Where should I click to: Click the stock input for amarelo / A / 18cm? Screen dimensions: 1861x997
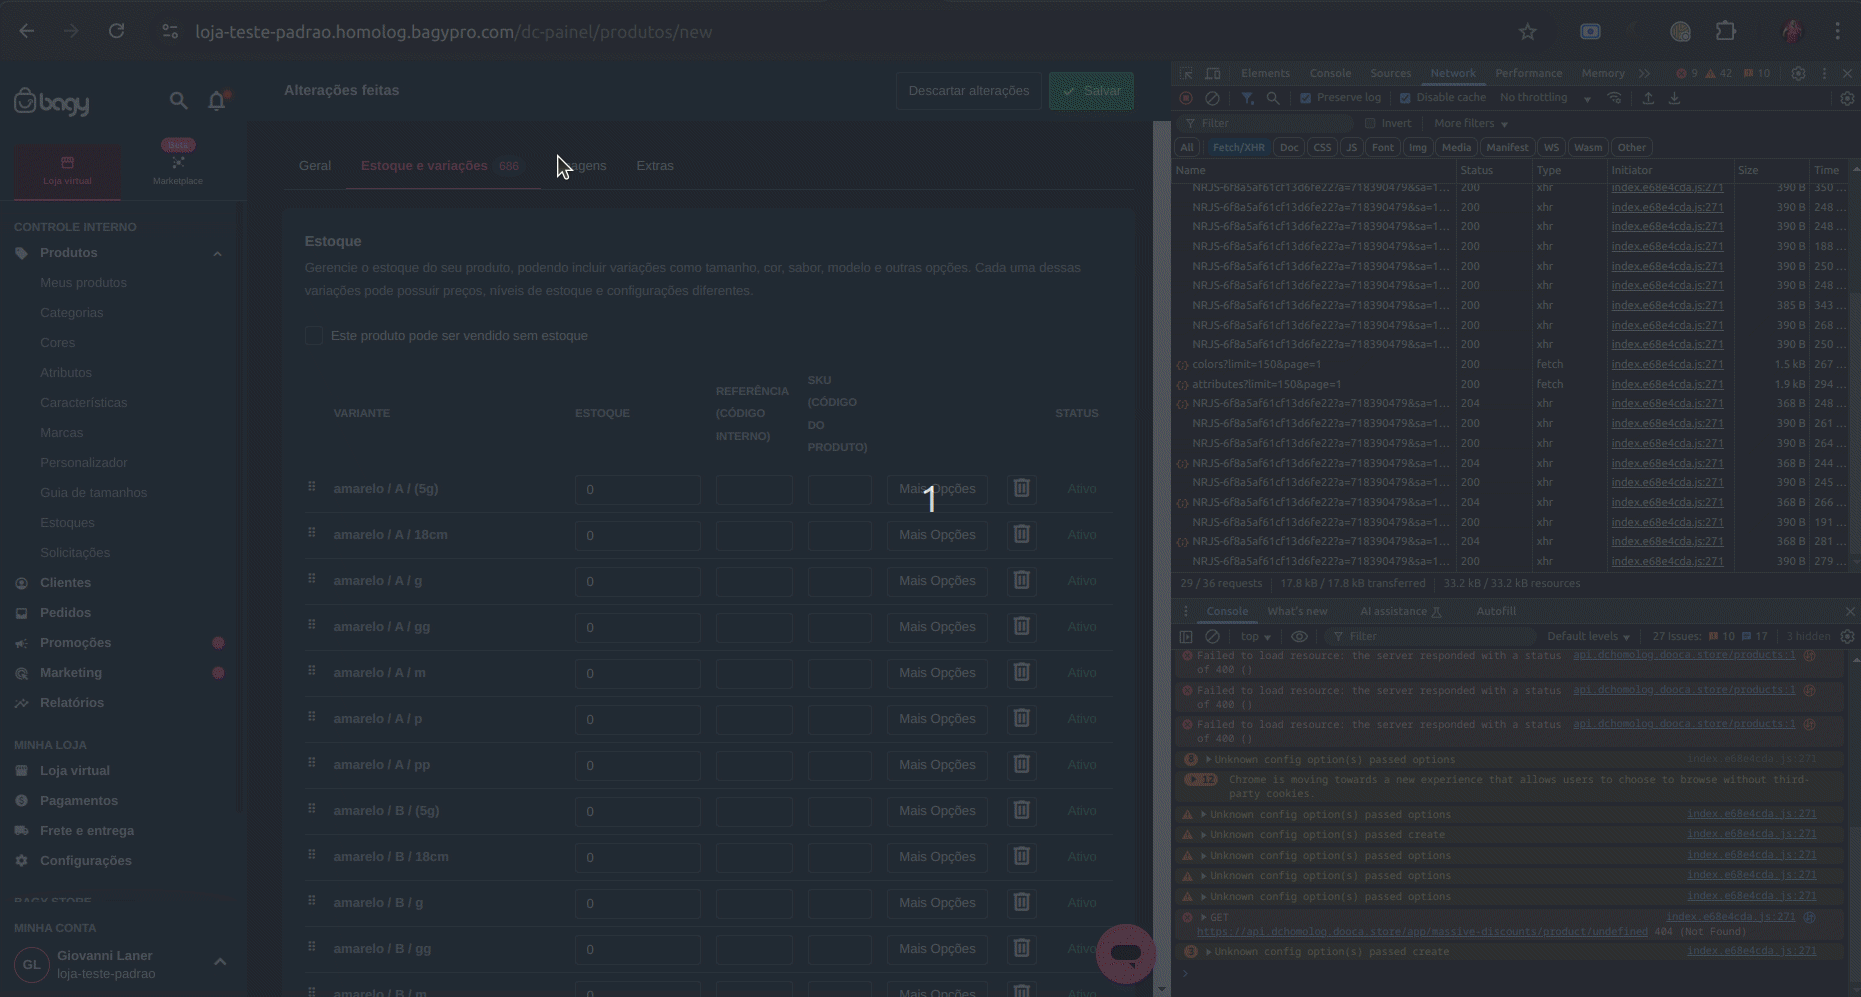click(637, 535)
